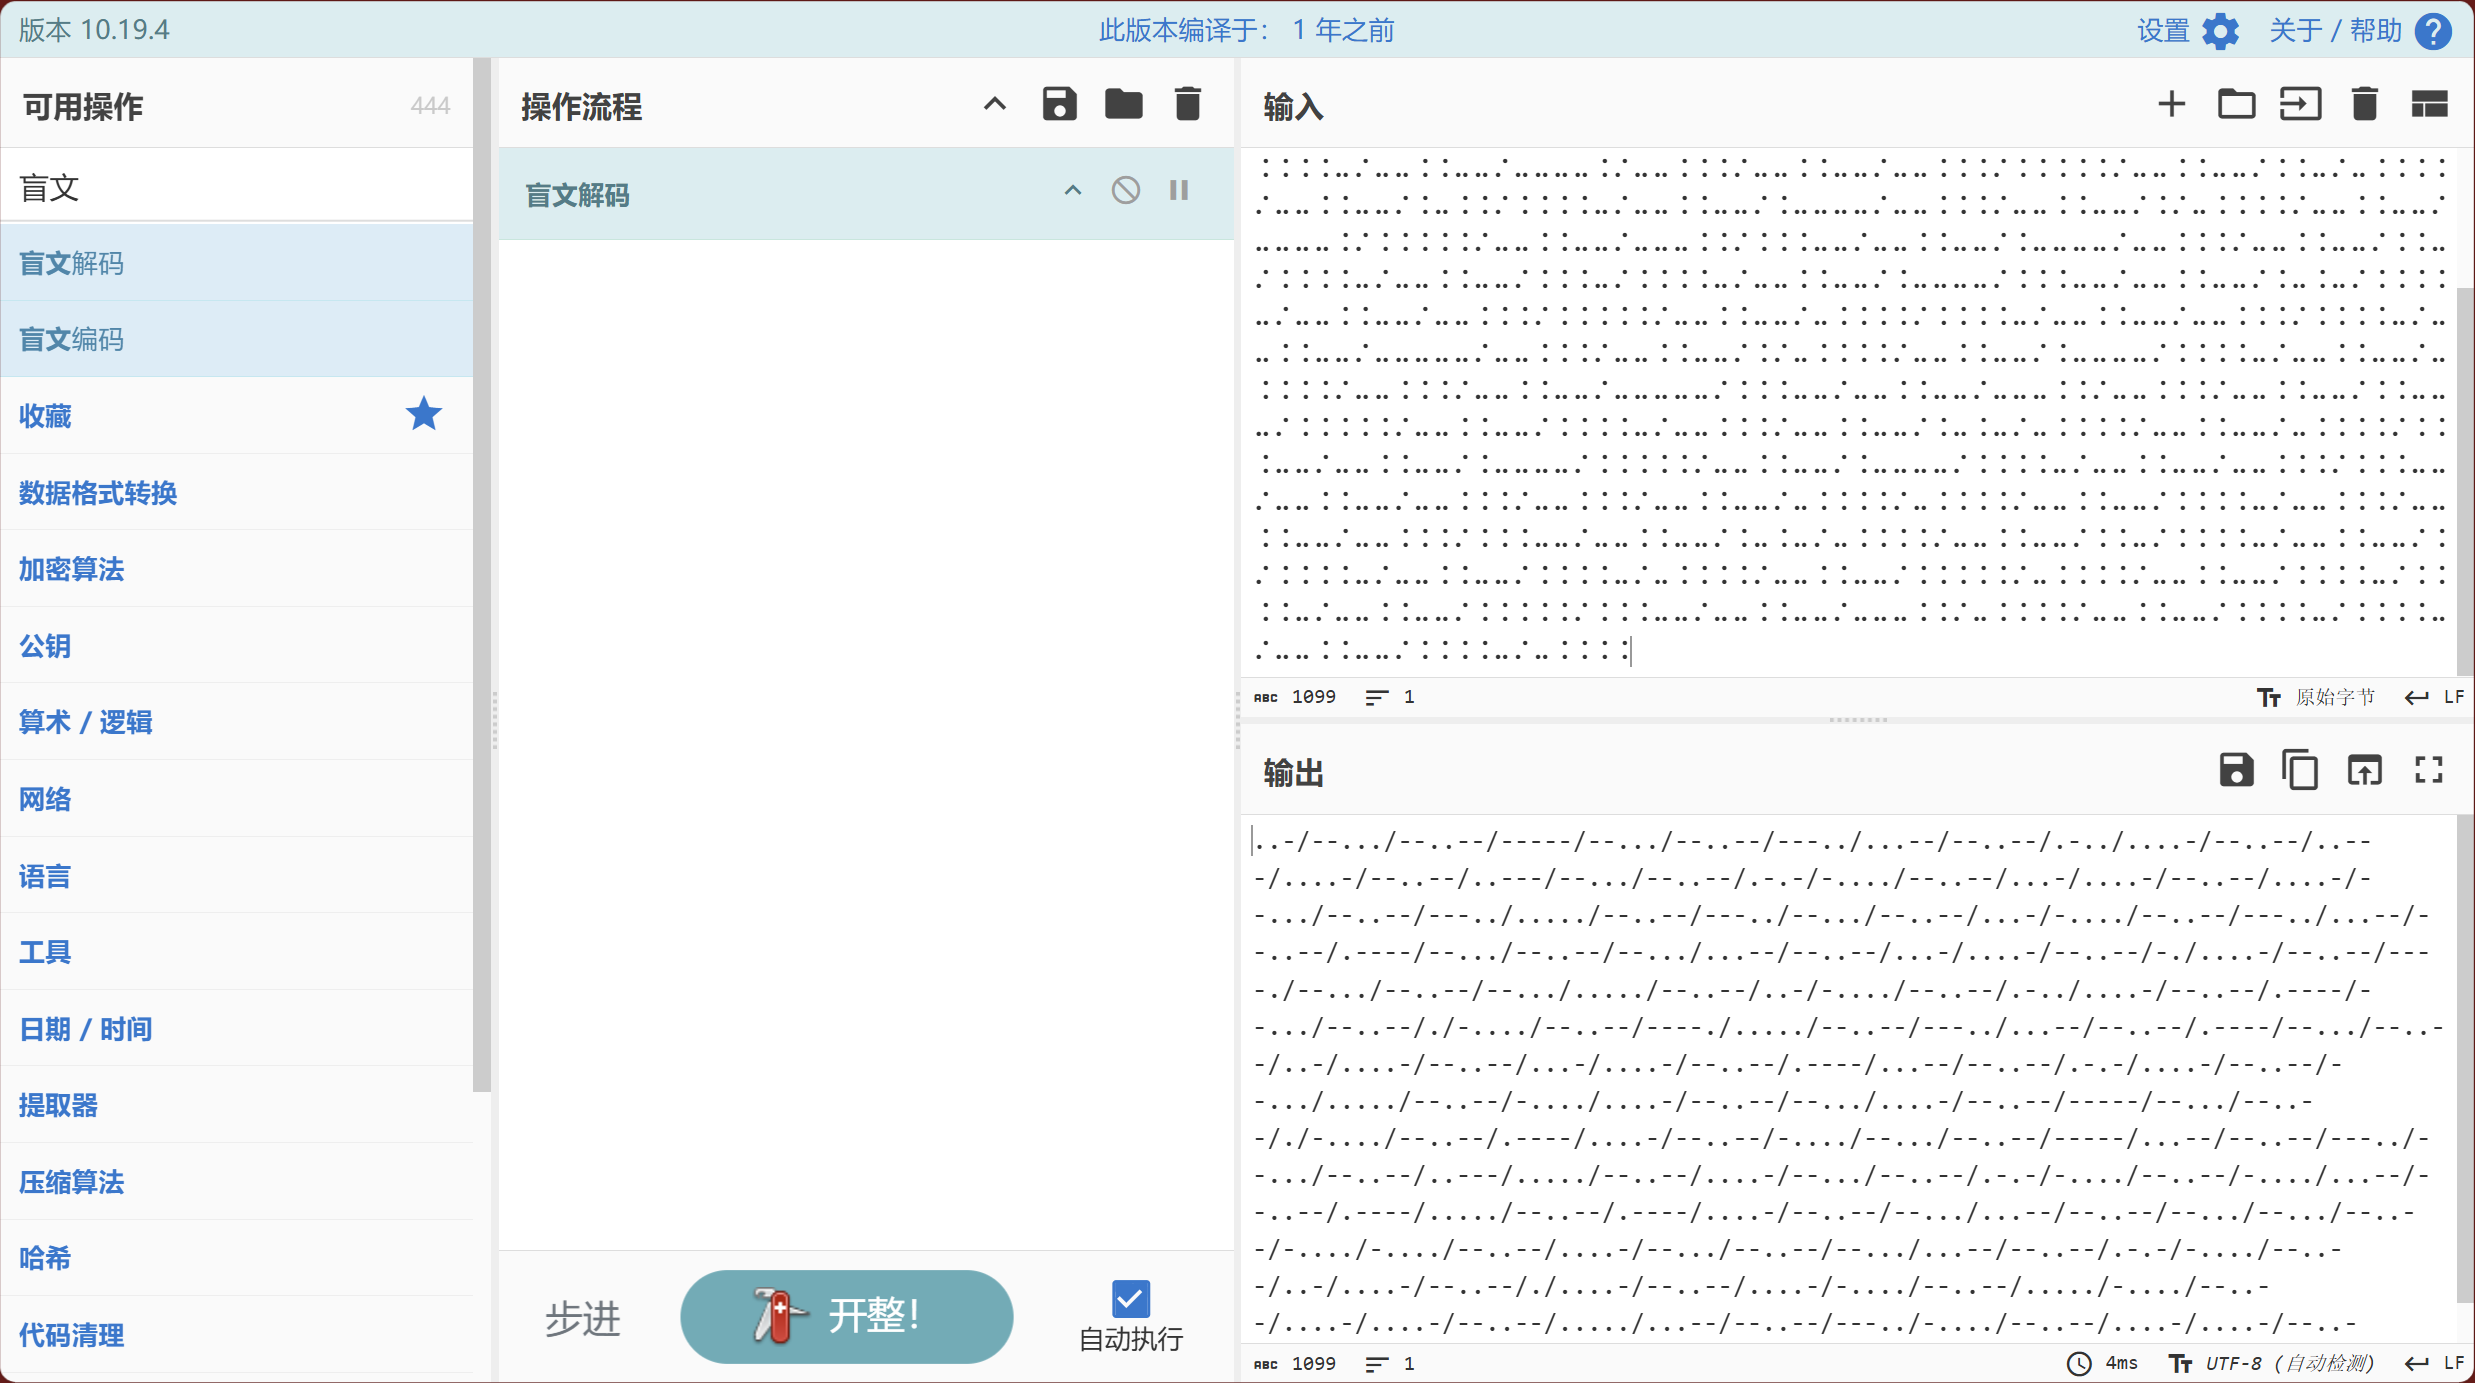Save the output to a file

coord(2236,770)
